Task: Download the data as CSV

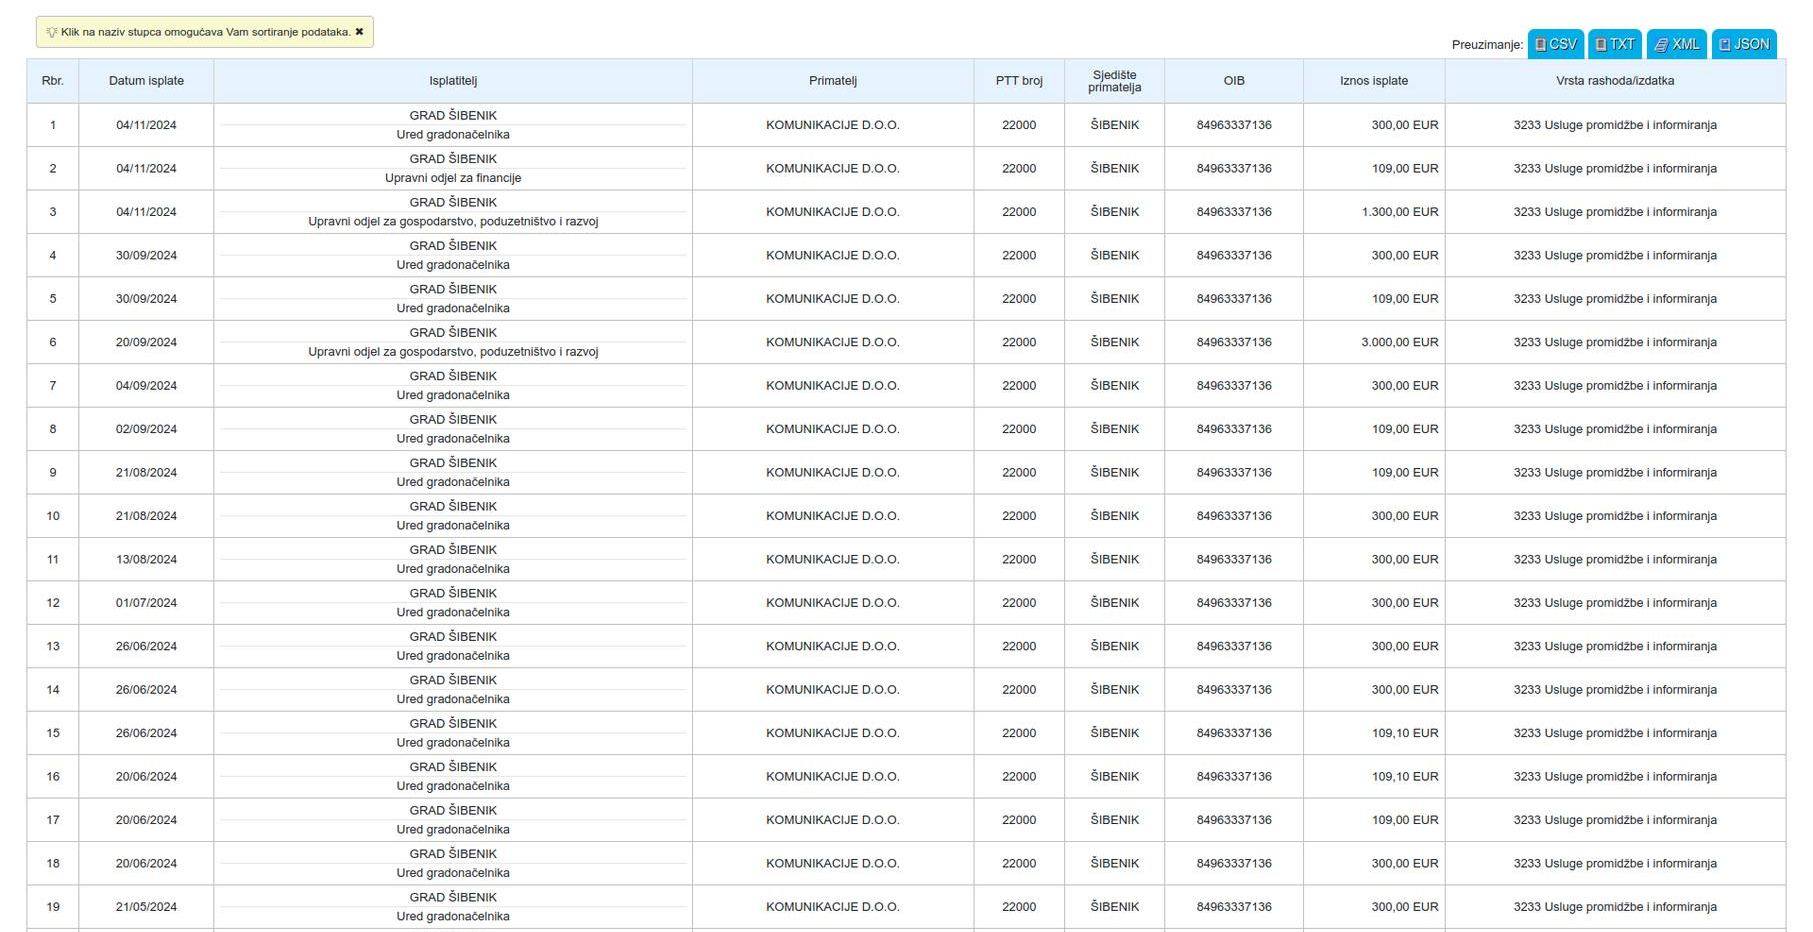Action: (1555, 44)
